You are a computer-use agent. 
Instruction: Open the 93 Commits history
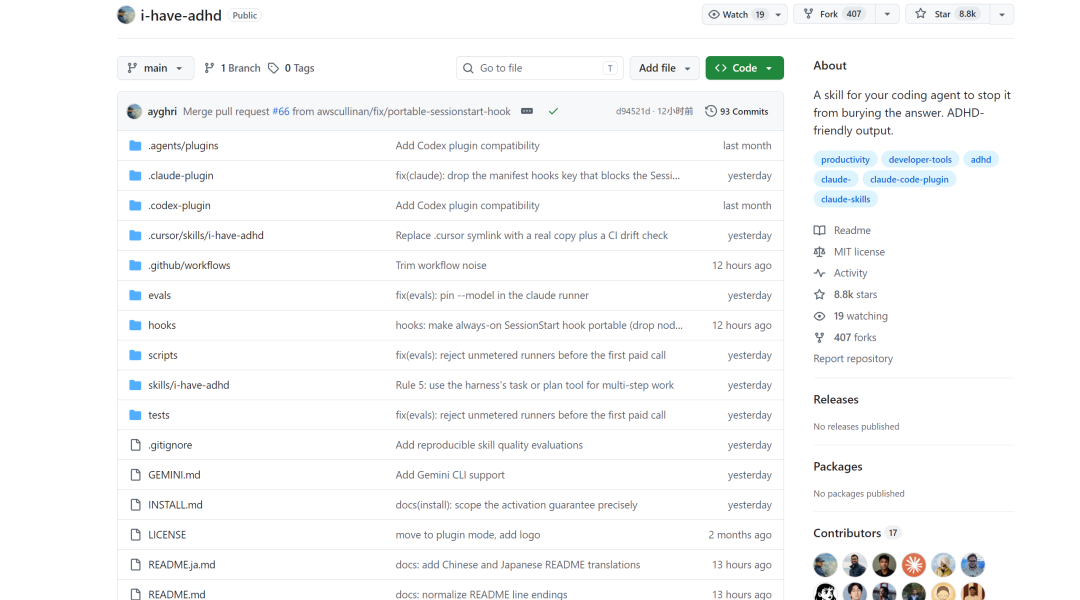(x=737, y=111)
